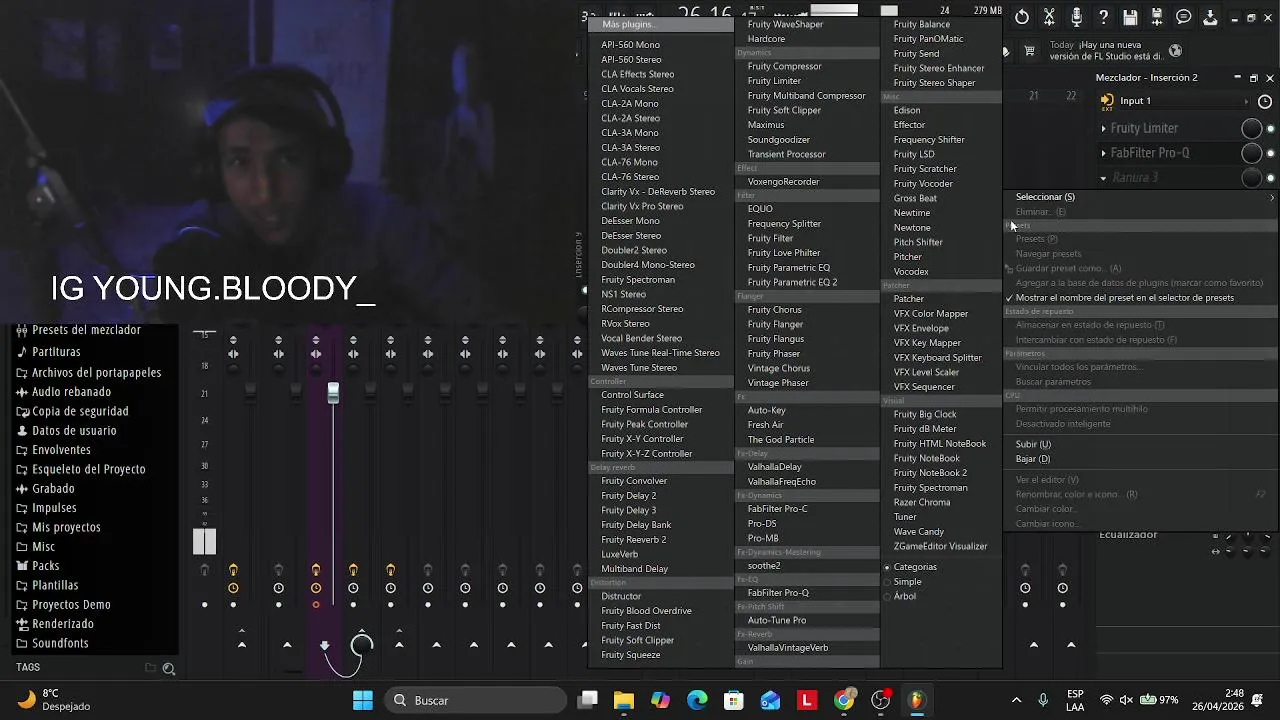Open weather widget showing 8°C Despejado
1280x720 pixels.
point(55,700)
